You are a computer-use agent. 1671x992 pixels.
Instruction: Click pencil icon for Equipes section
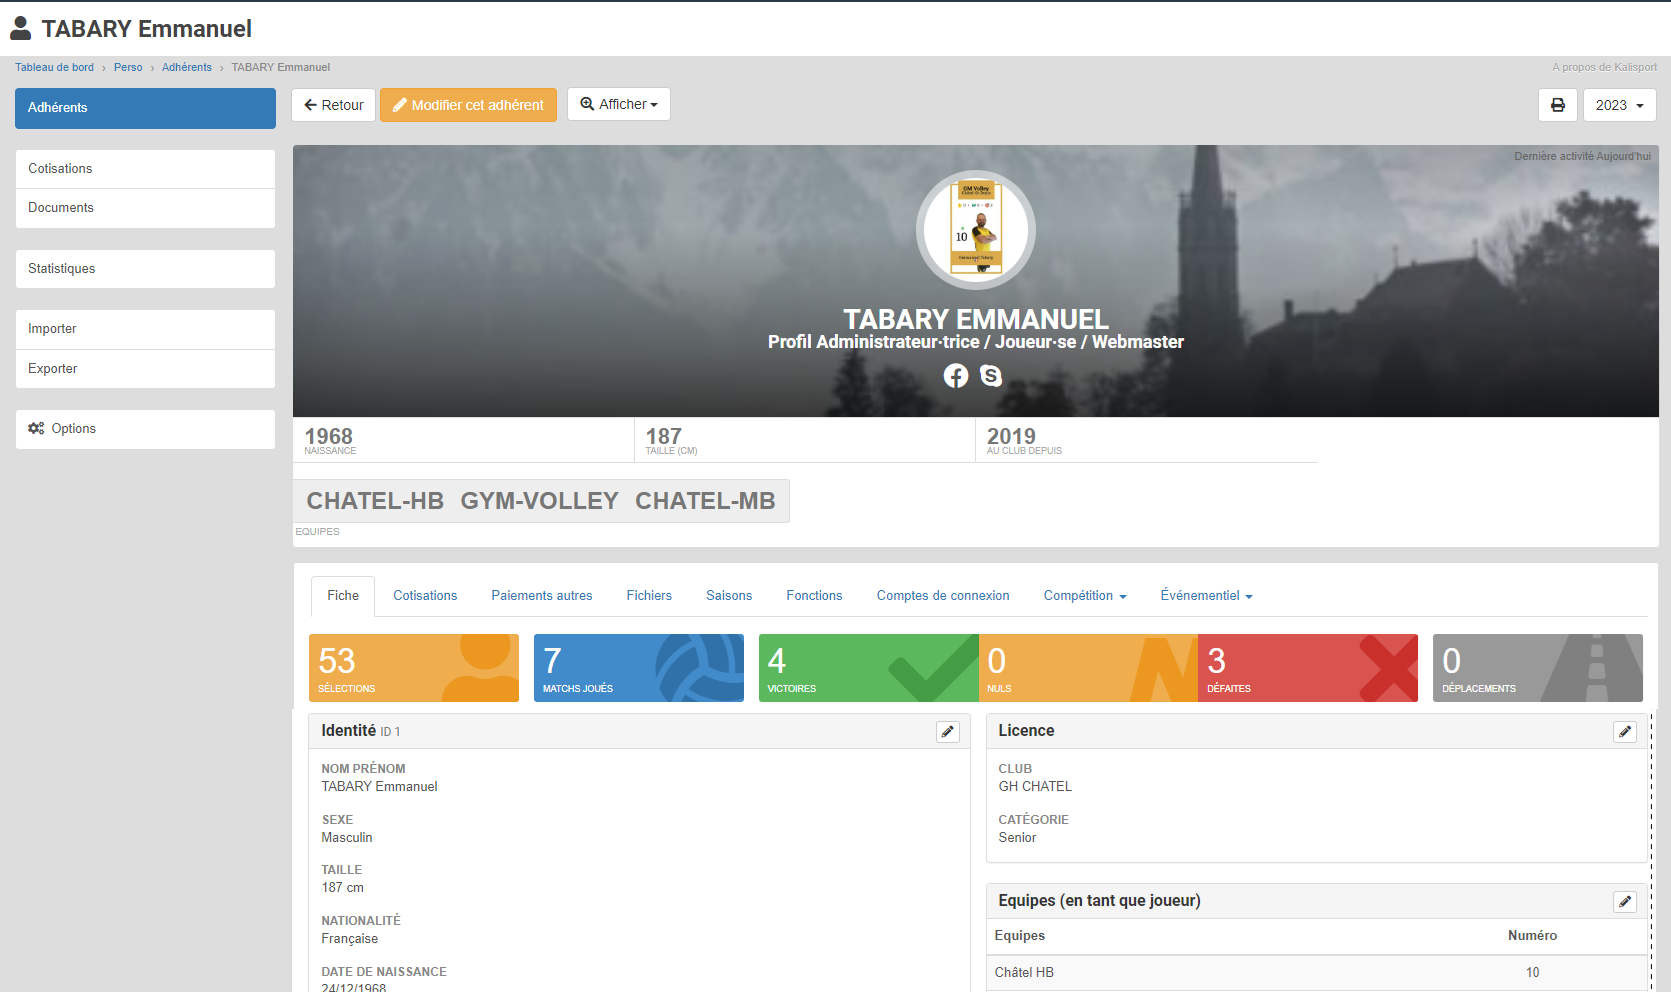[1625, 902]
